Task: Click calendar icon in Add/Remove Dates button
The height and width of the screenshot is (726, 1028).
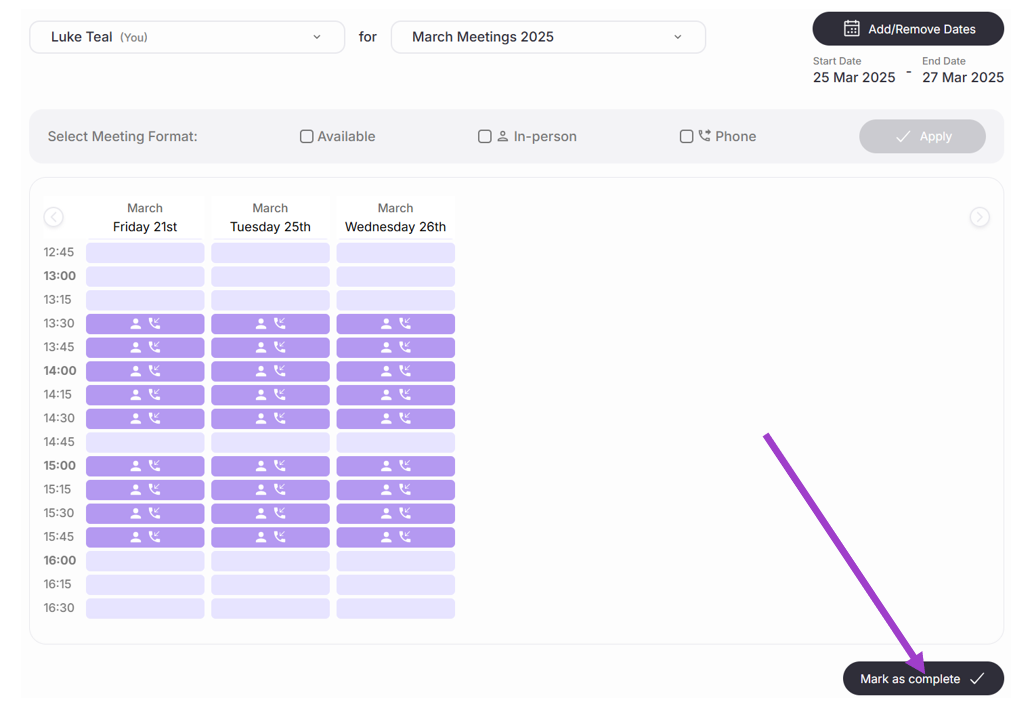Action: pos(851,29)
